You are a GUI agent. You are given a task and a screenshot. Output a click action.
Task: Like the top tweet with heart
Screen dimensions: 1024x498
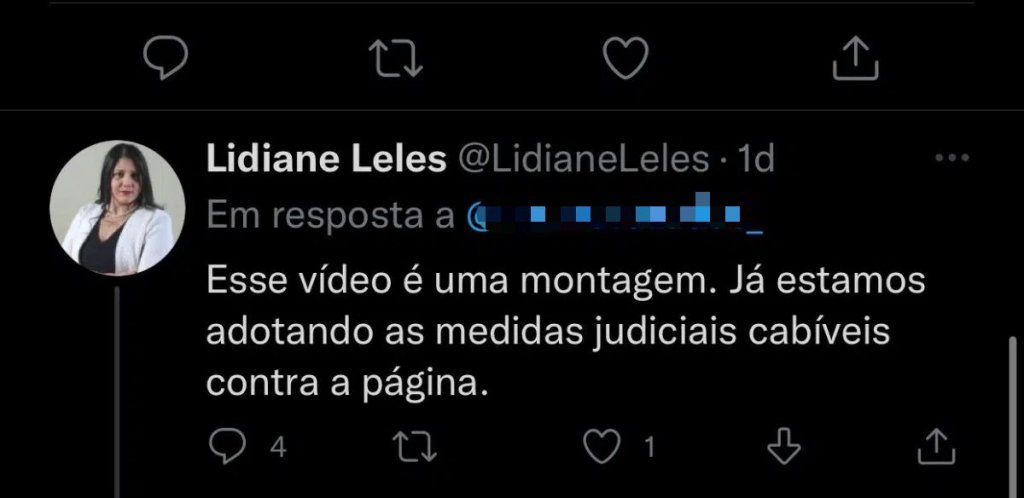pos(625,58)
